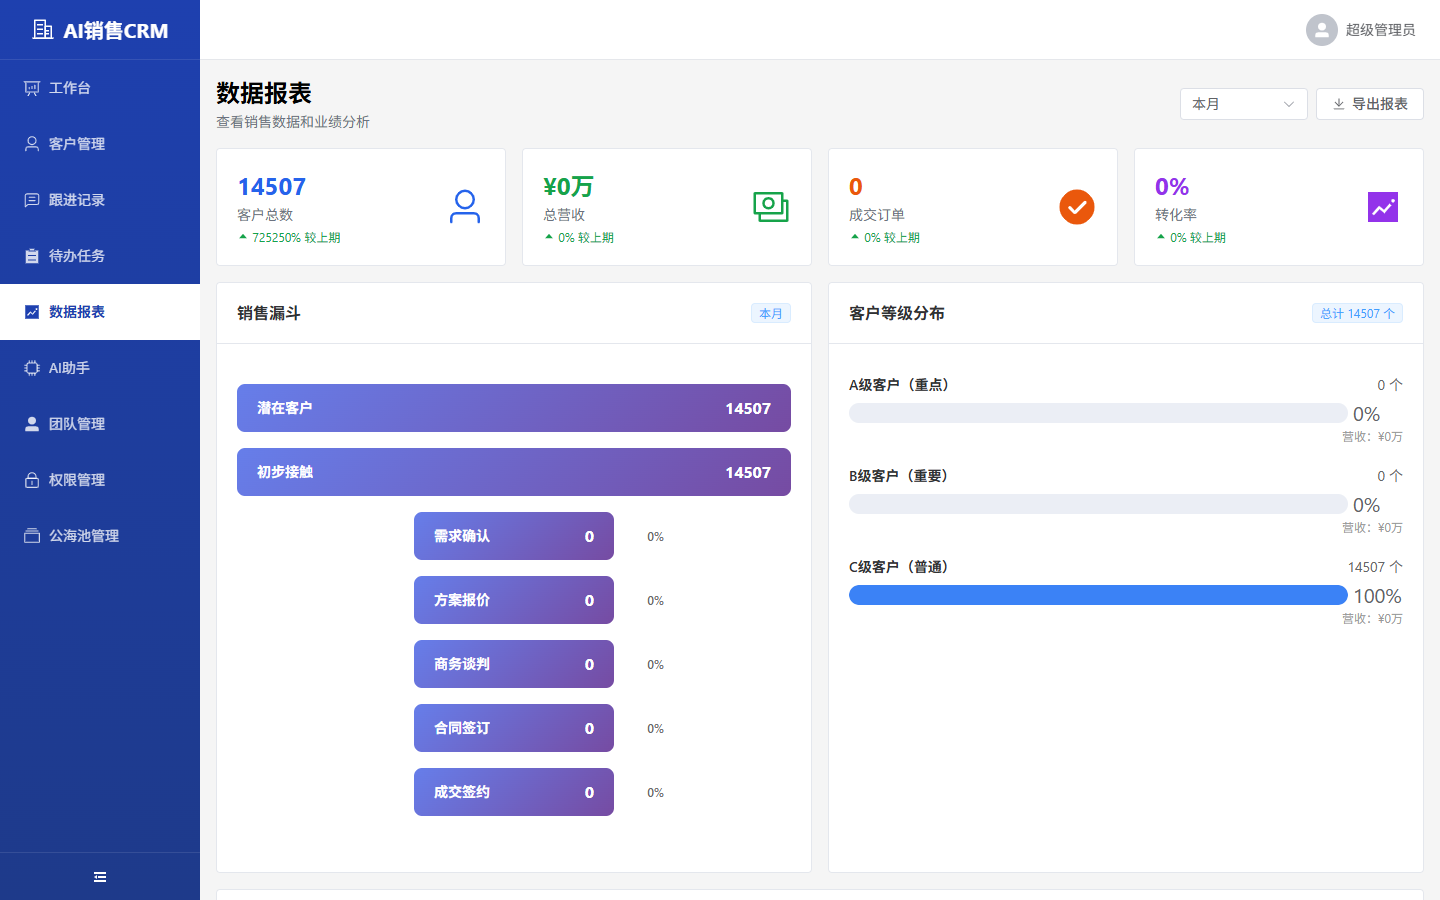The height and width of the screenshot is (900, 1440).
Task: Click the A级客户 progress bar
Action: point(1098,413)
